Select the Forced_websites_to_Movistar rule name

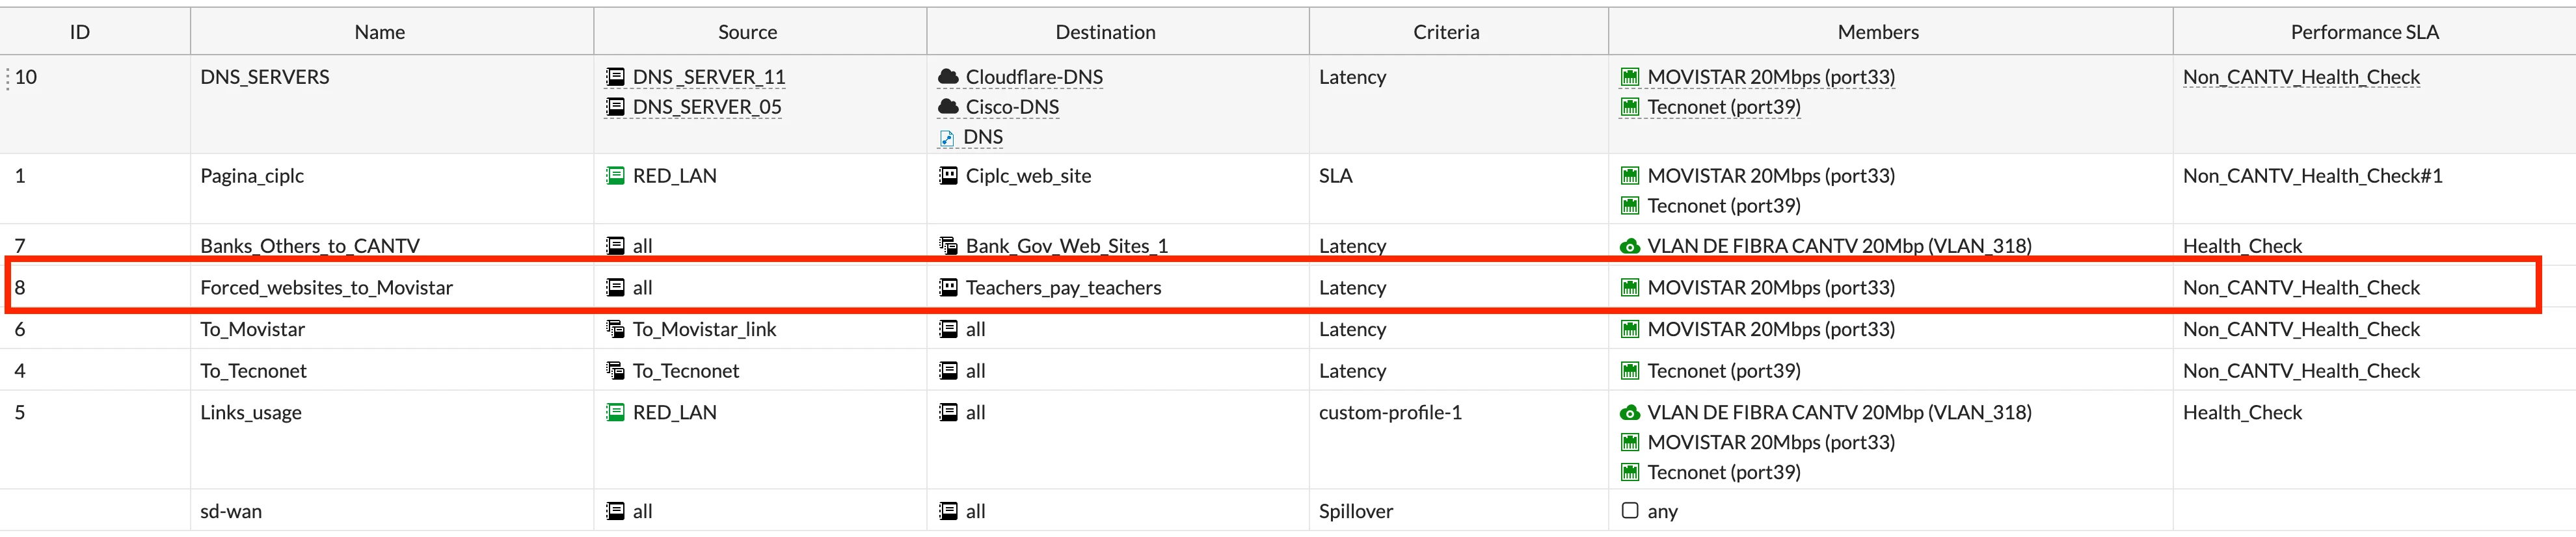click(326, 288)
